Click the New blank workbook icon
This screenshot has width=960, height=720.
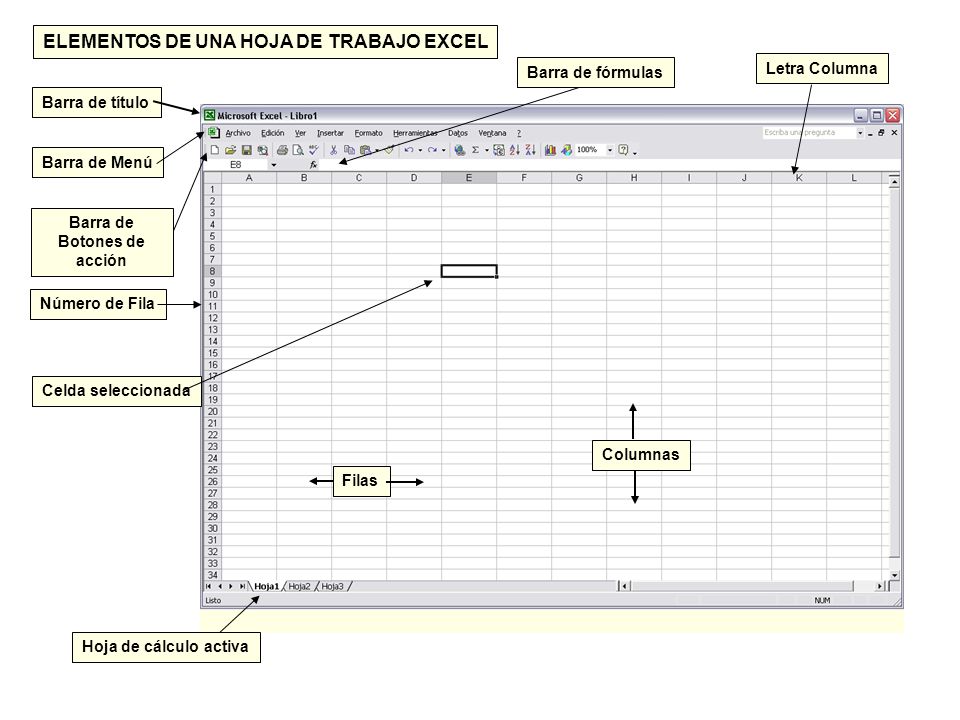[215, 150]
